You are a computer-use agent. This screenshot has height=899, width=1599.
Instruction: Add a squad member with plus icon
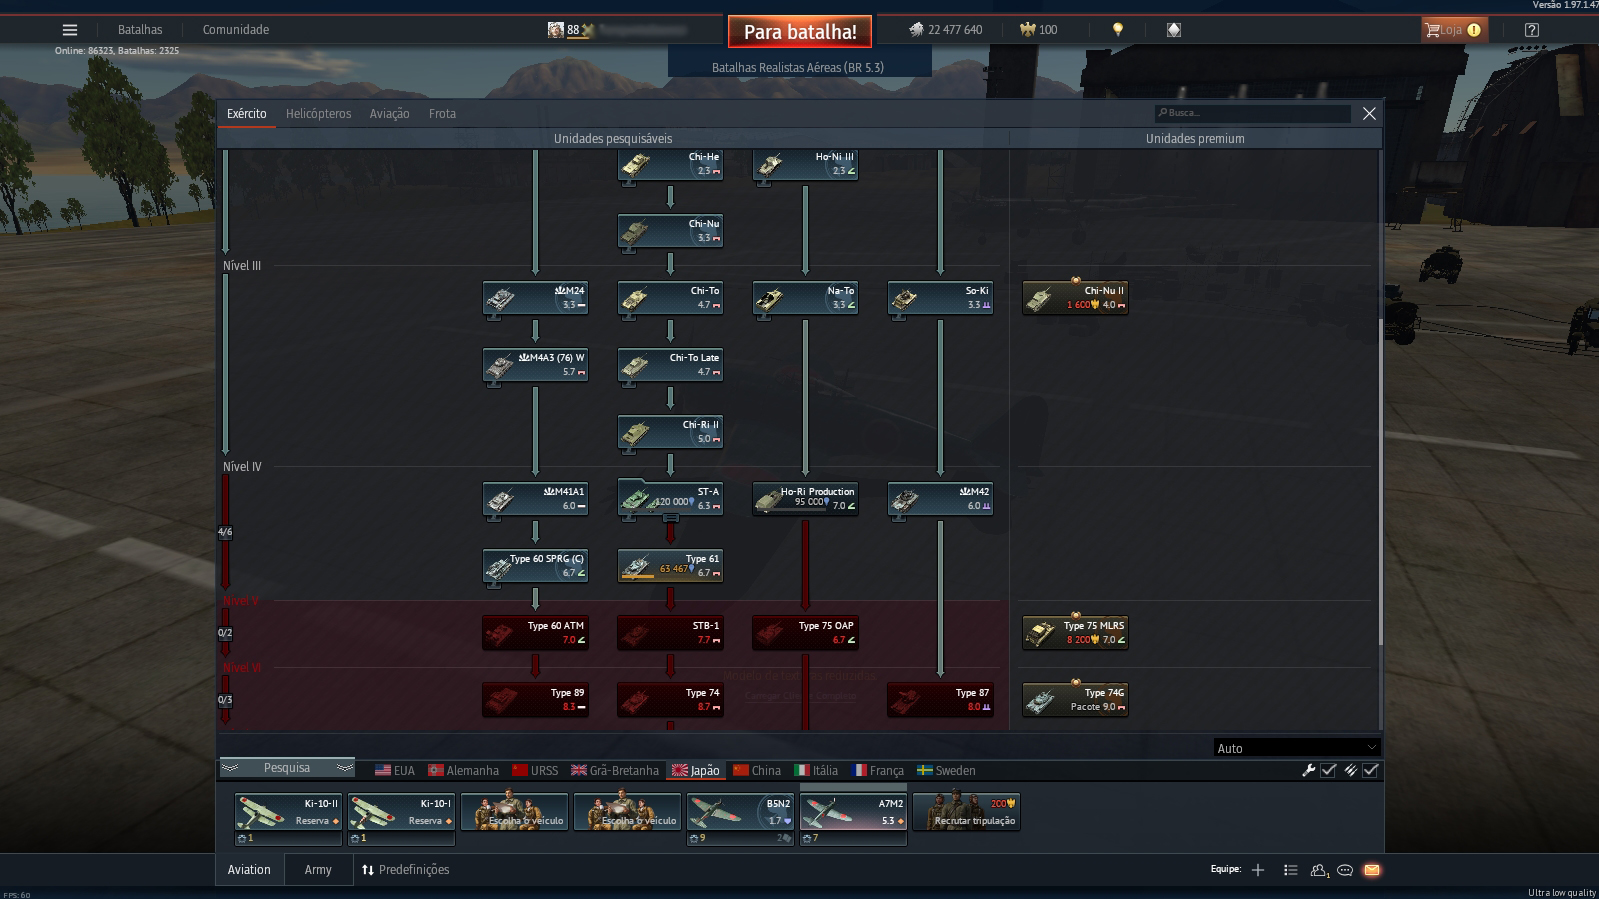[1258, 870]
